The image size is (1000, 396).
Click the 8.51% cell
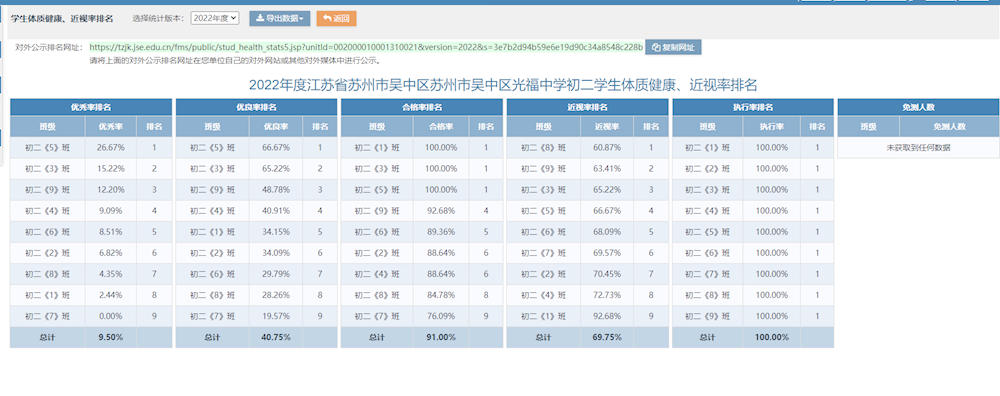click(110, 232)
